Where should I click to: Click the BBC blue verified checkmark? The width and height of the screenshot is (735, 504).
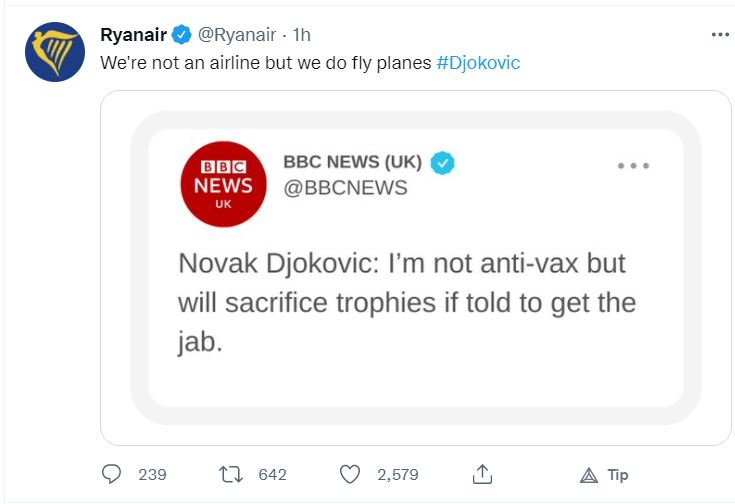(x=442, y=162)
